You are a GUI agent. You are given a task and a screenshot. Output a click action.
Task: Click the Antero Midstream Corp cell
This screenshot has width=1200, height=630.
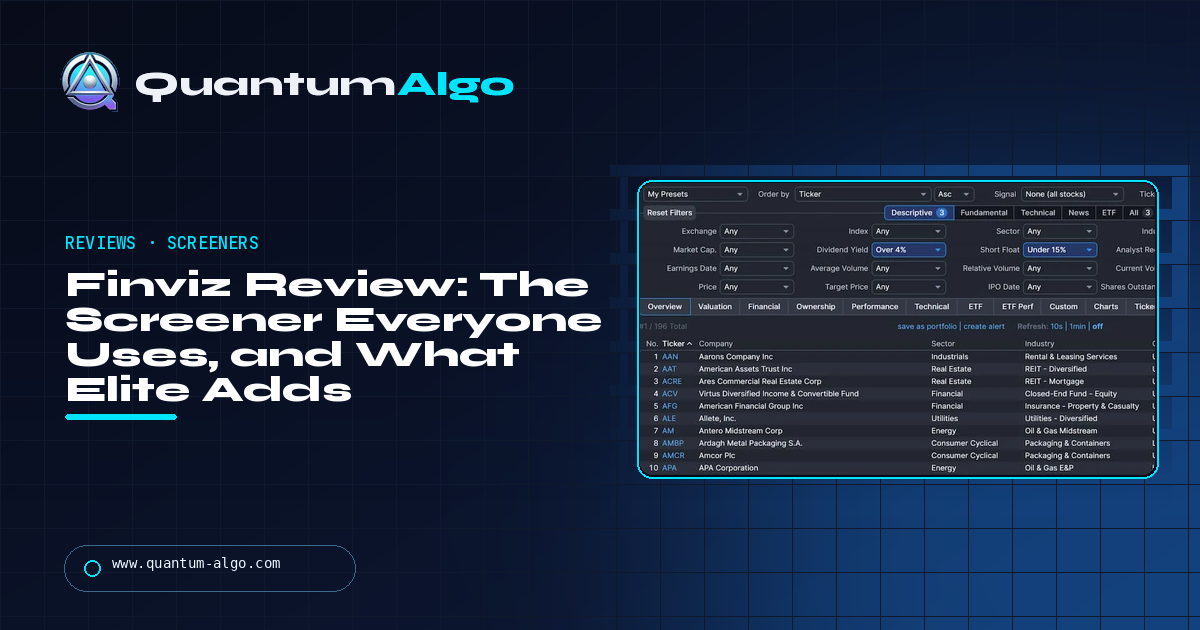pyautogui.click(x=741, y=431)
